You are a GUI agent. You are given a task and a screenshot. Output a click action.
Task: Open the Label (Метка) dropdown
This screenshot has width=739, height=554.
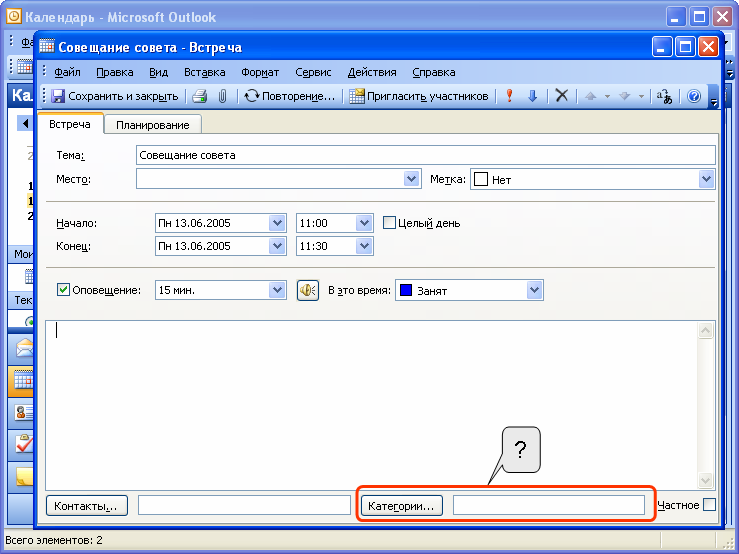point(706,179)
